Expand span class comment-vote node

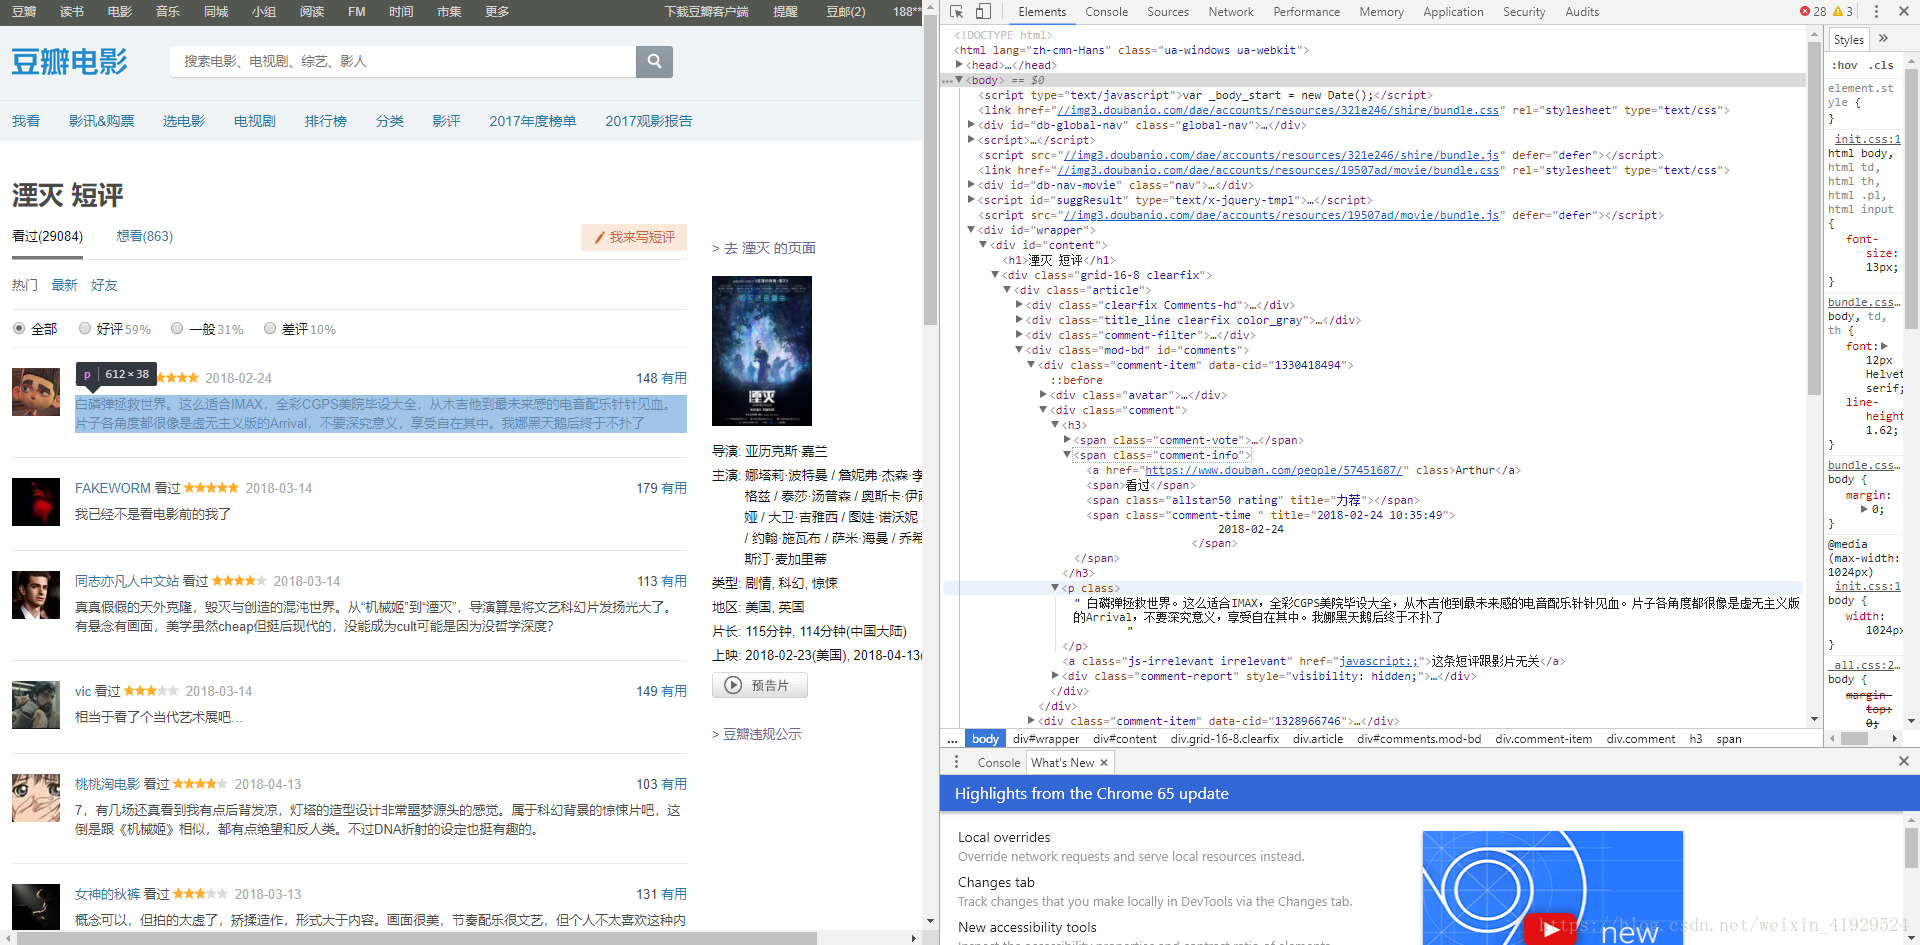(1067, 440)
